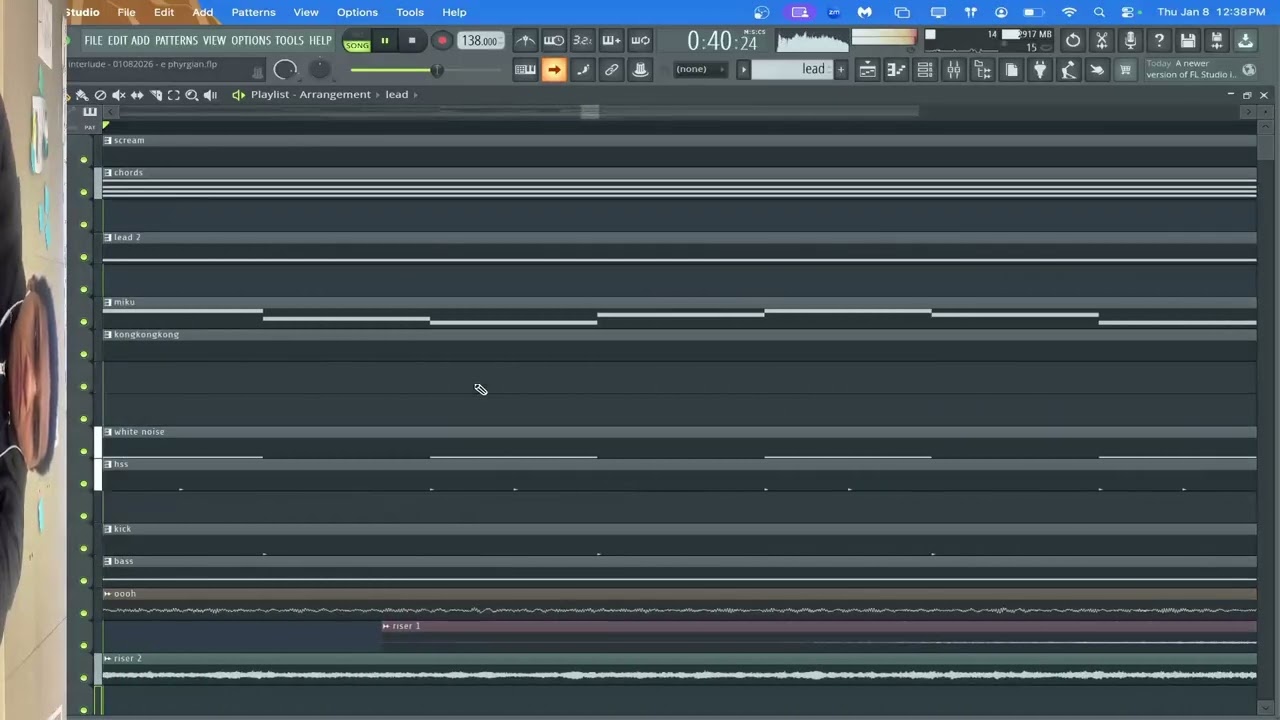Viewport: 1280px width, 720px height.
Task: Click the tempo field showing 138.000
Action: (480, 41)
